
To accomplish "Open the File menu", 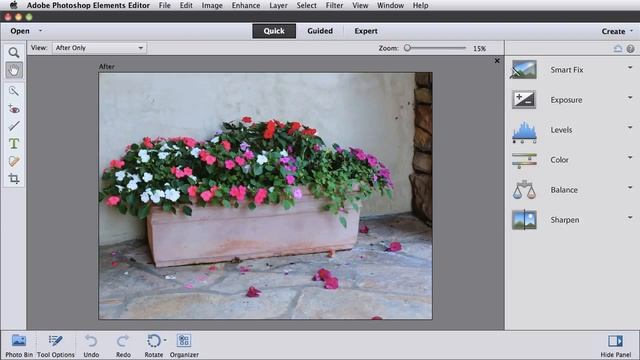I will coord(164,5).
